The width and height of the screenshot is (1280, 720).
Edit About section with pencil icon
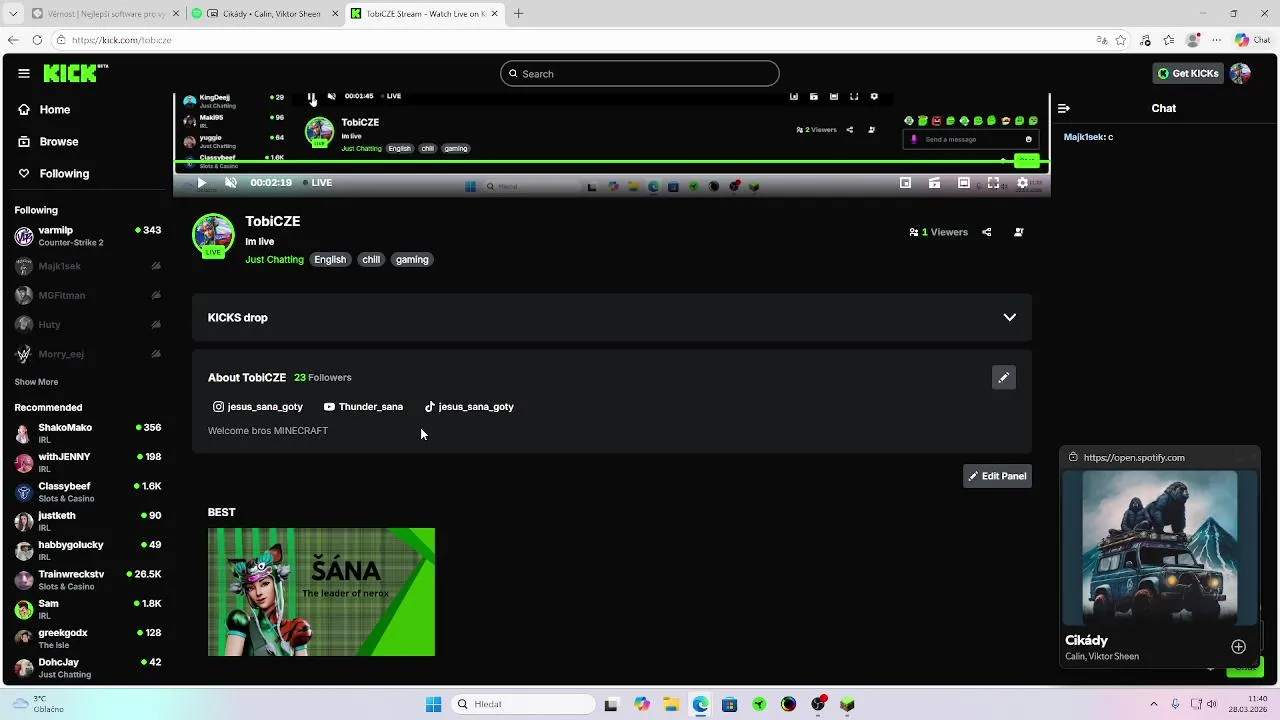[x=1004, y=378]
